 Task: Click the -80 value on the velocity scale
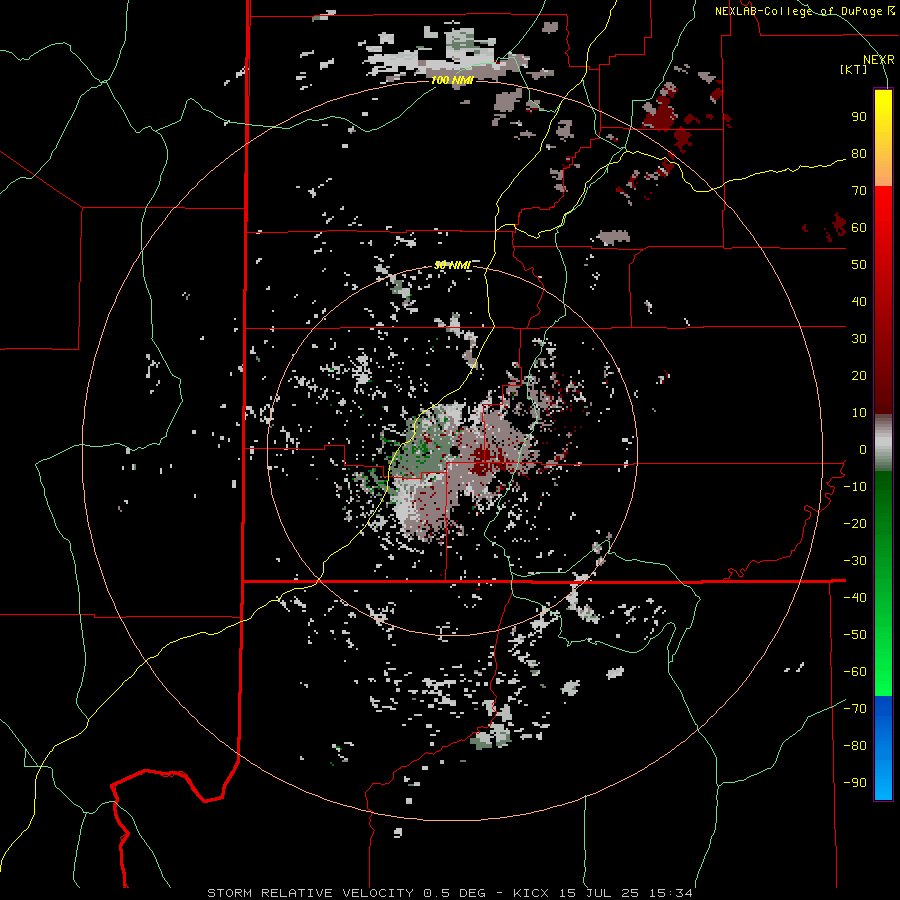click(x=855, y=746)
